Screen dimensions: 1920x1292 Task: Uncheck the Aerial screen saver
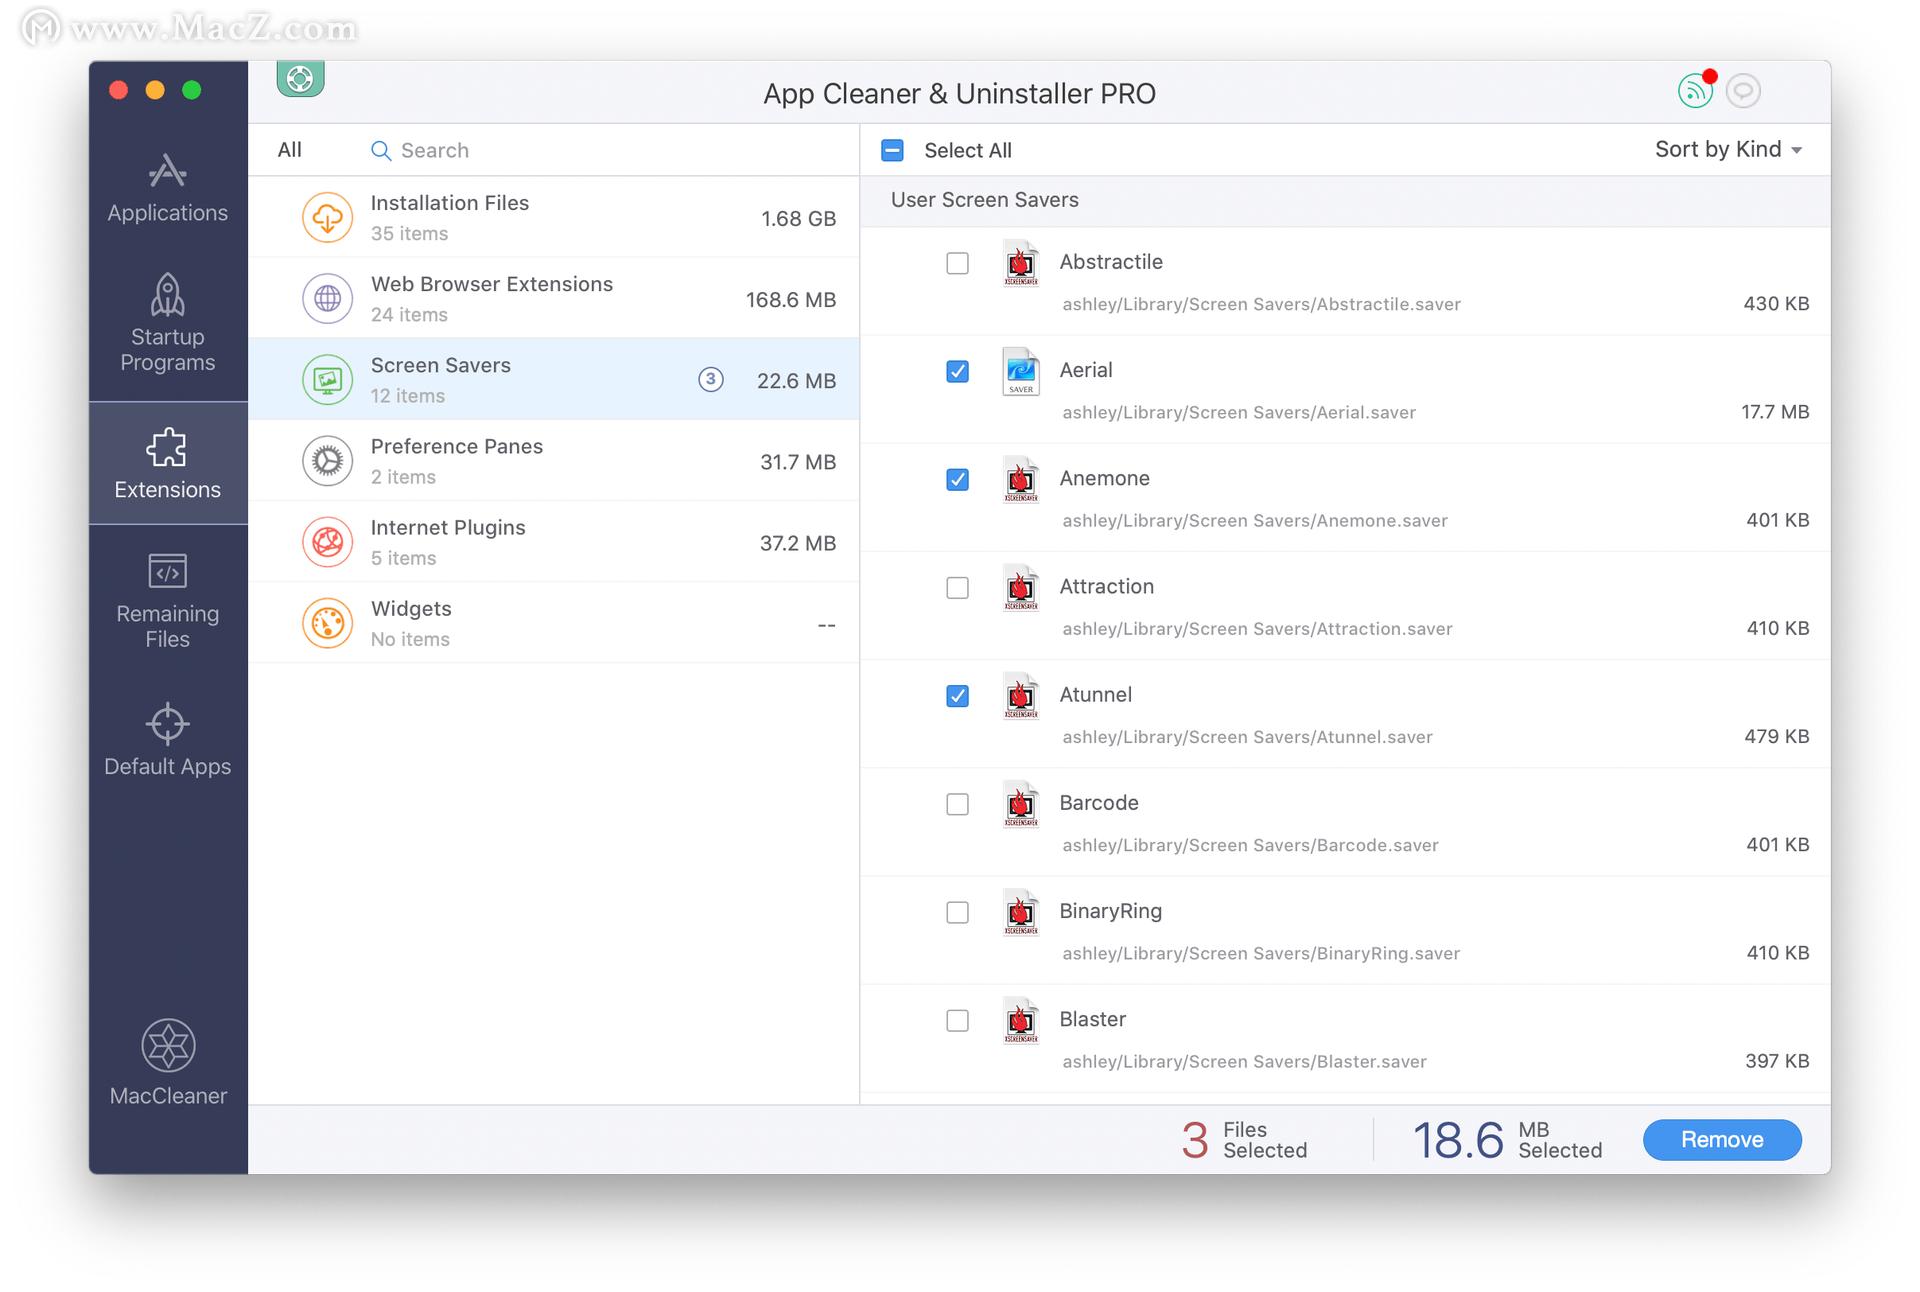[957, 371]
